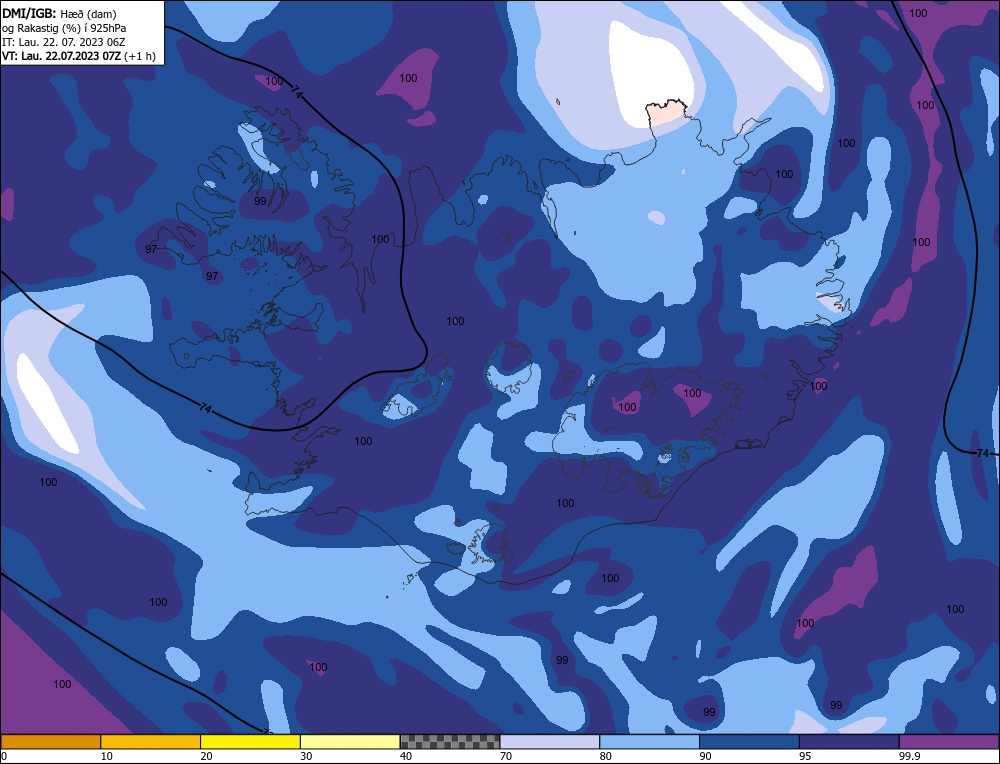The image size is (1000, 764).
Task: Click the "0" legend scale value
Action: (x=4, y=756)
